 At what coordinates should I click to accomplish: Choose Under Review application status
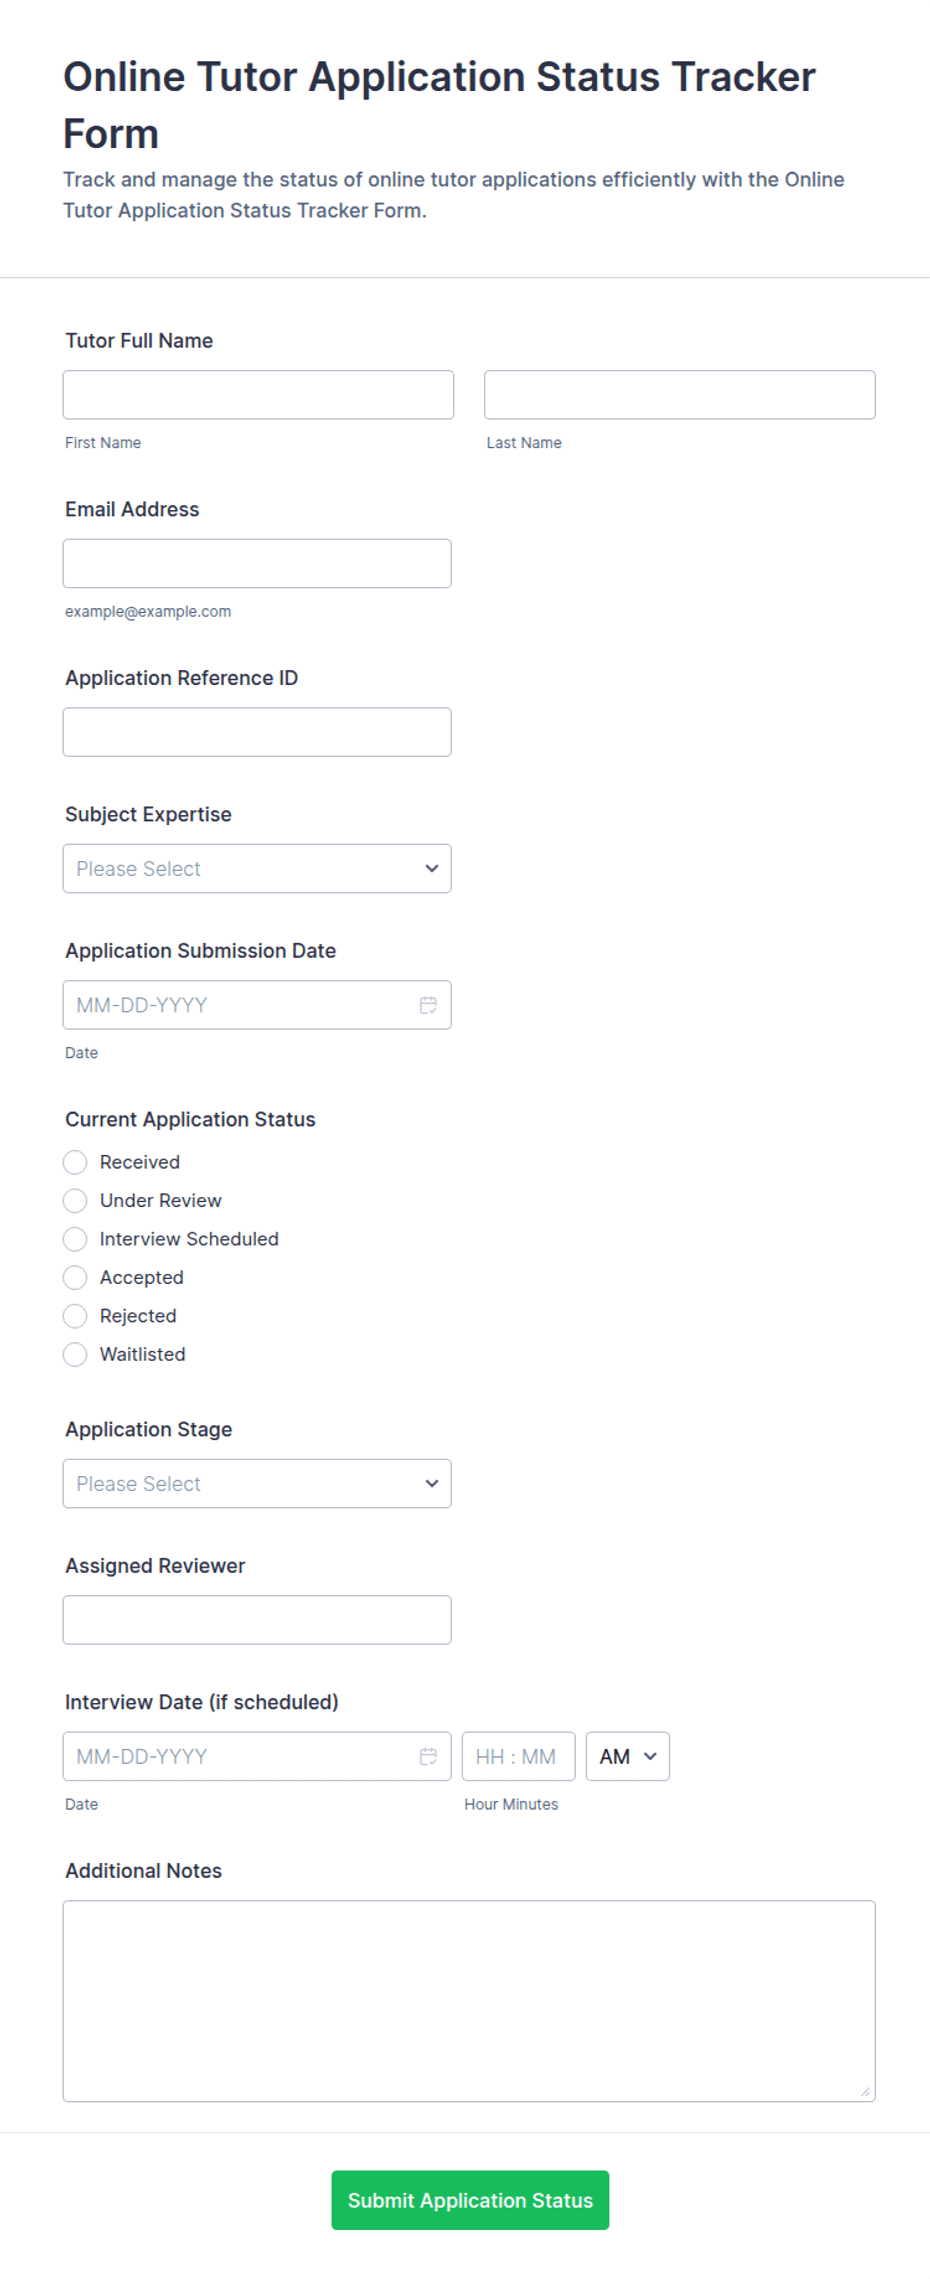pyautogui.click(x=75, y=1200)
